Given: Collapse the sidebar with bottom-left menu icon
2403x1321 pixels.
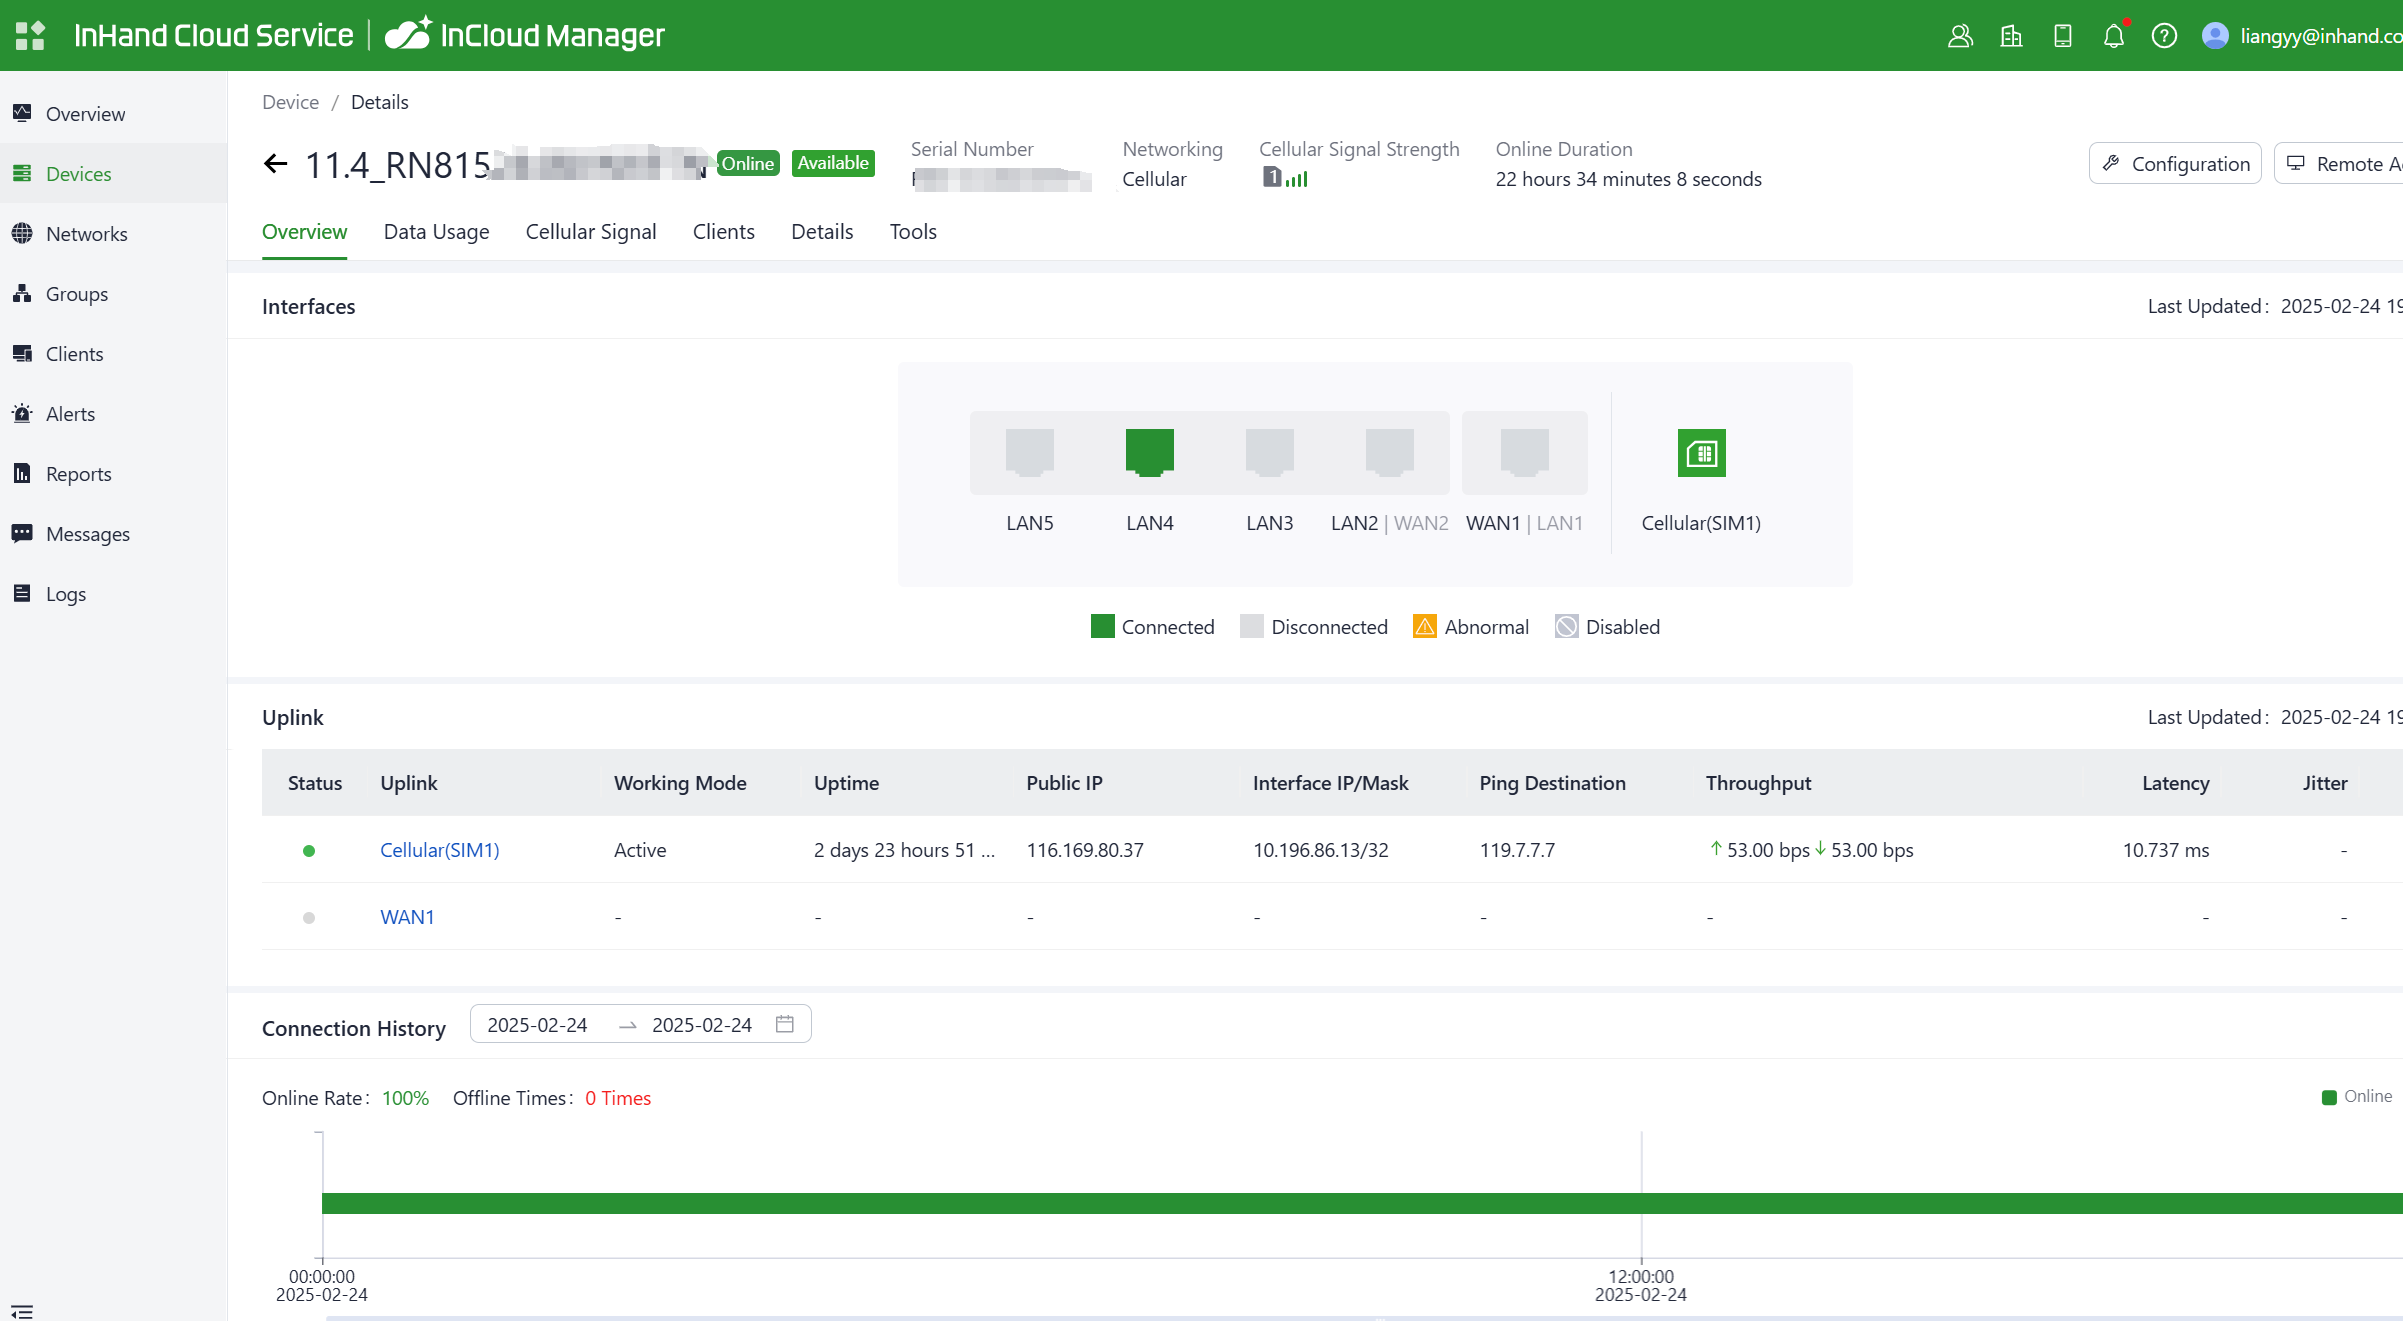Looking at the screenshot, I should click(22, 1311).
